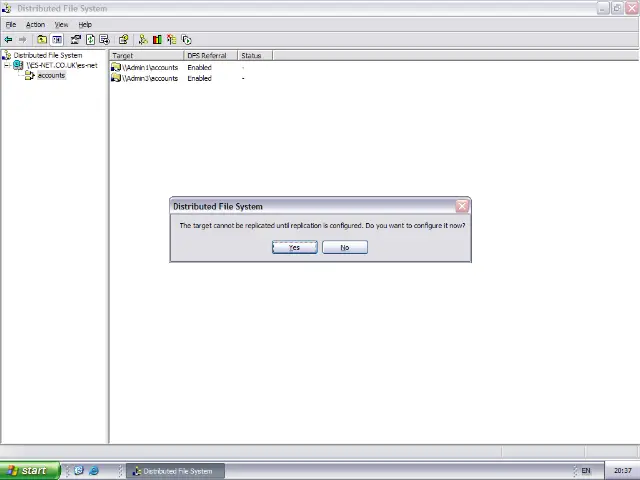This screenshot has height=480, width=640.
Task: Click the Status column header
Action: (255, 56)
